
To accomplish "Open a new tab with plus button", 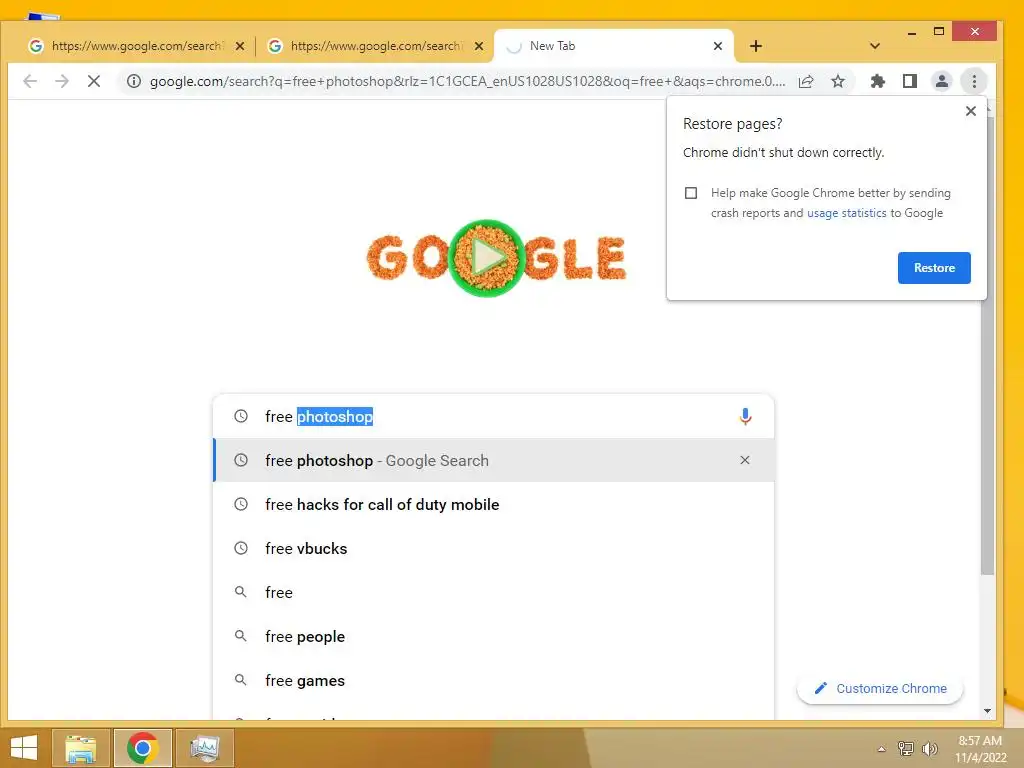I will point(756,46).
